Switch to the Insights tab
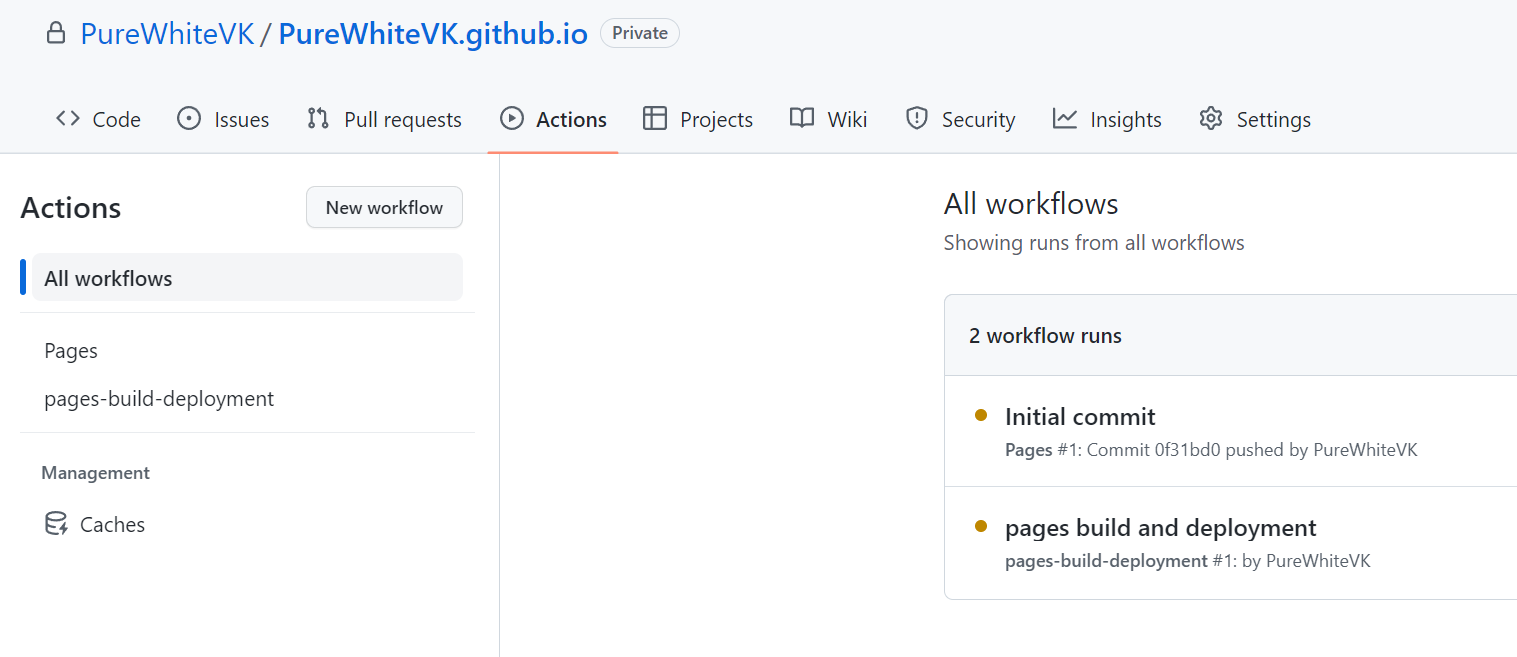This screenshot has width=1517, height=657. click(x=1125, y=120)
